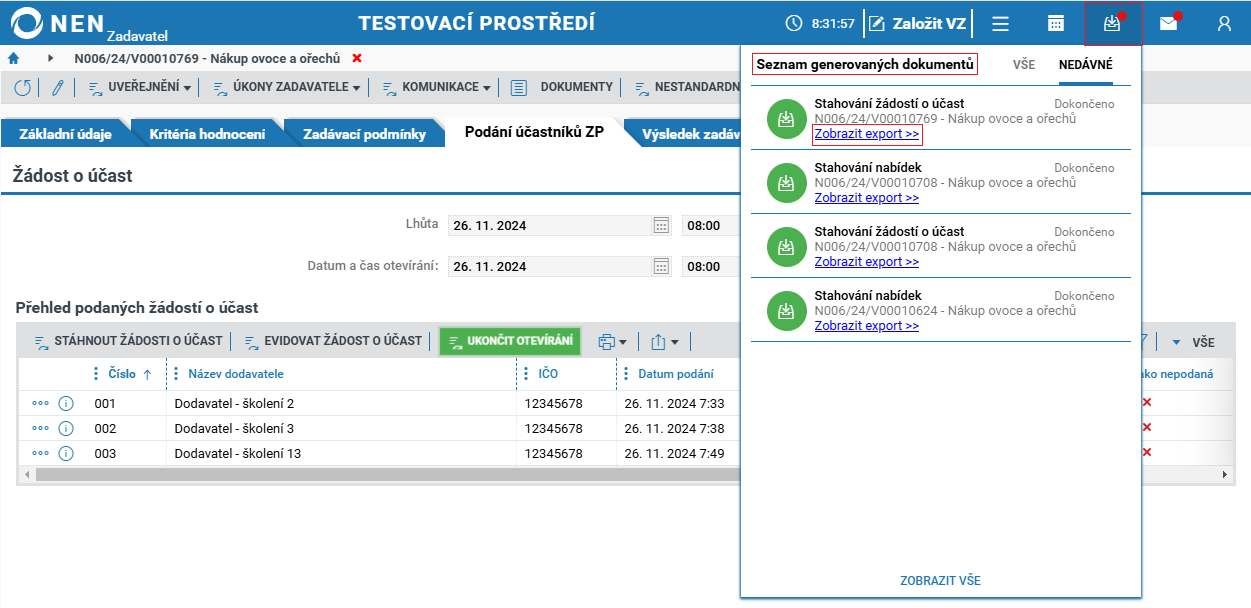1251x608 pixels.
Task: Open row actions dots for row 001
Action: (x=40, y=403)
